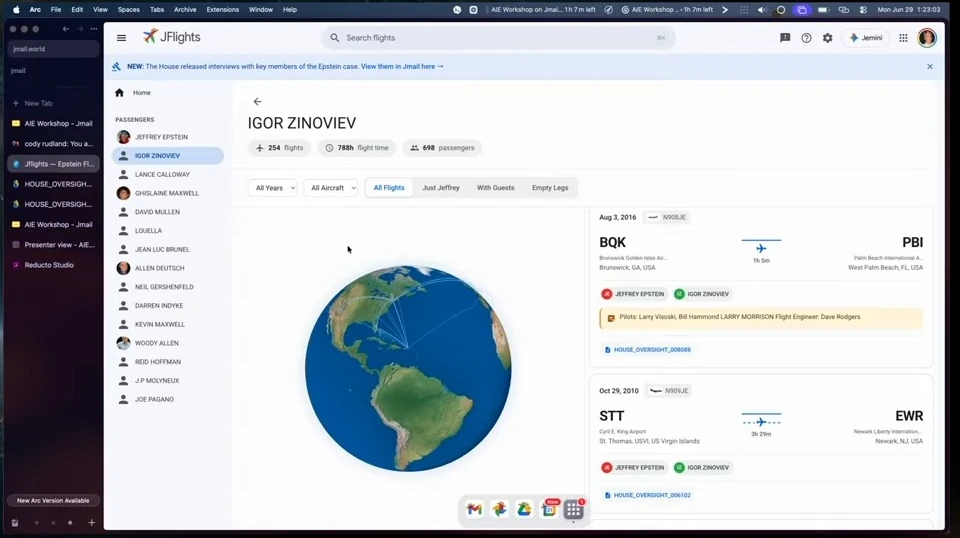Switch to Reducto Studio Arc tab

53,265
